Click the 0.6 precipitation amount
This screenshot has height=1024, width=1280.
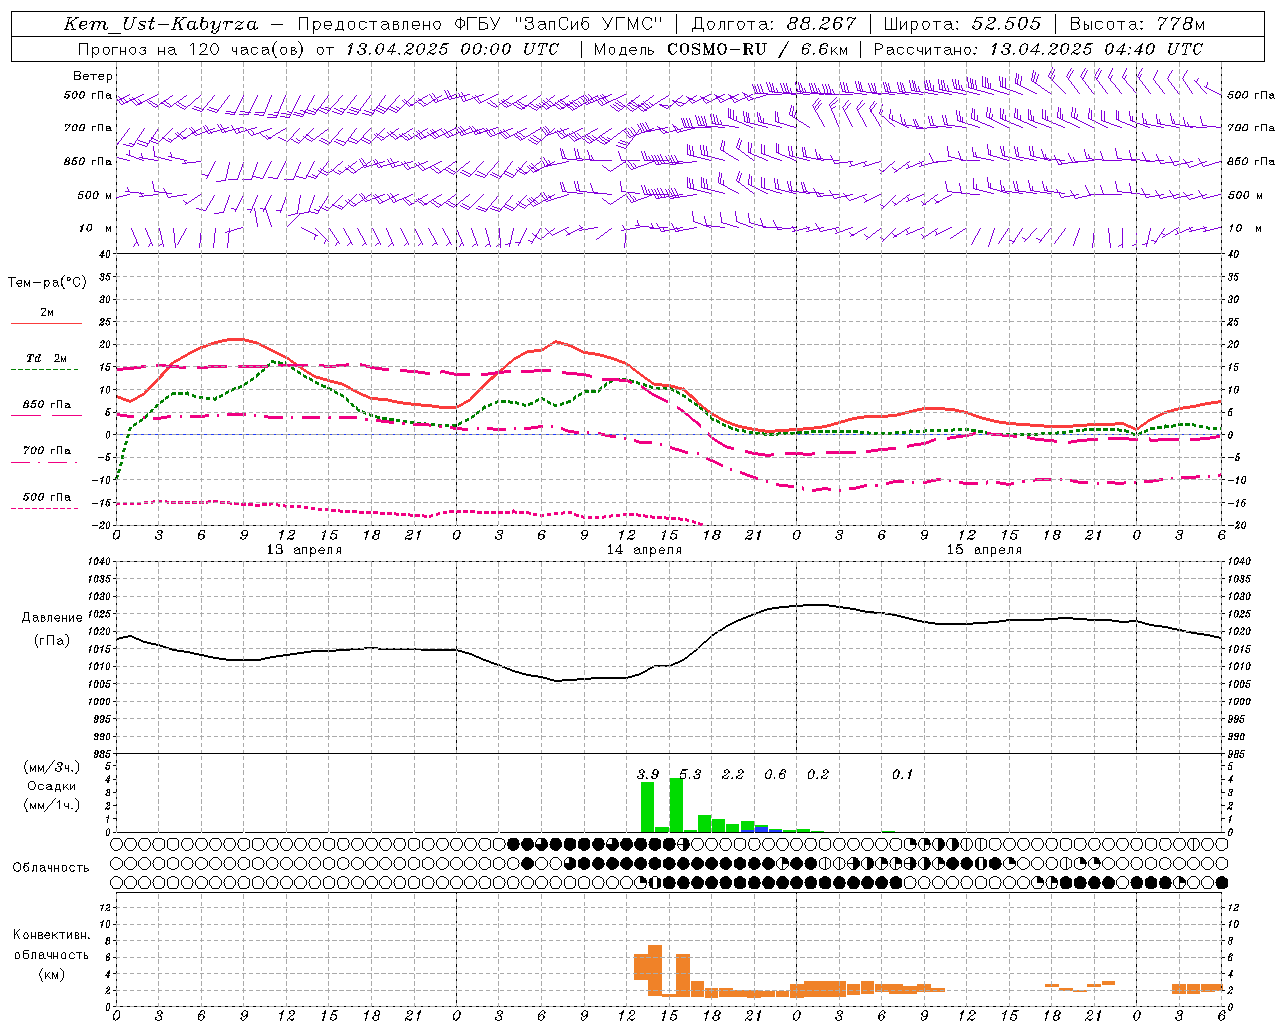pyautogui.click(x=775, y=774)
